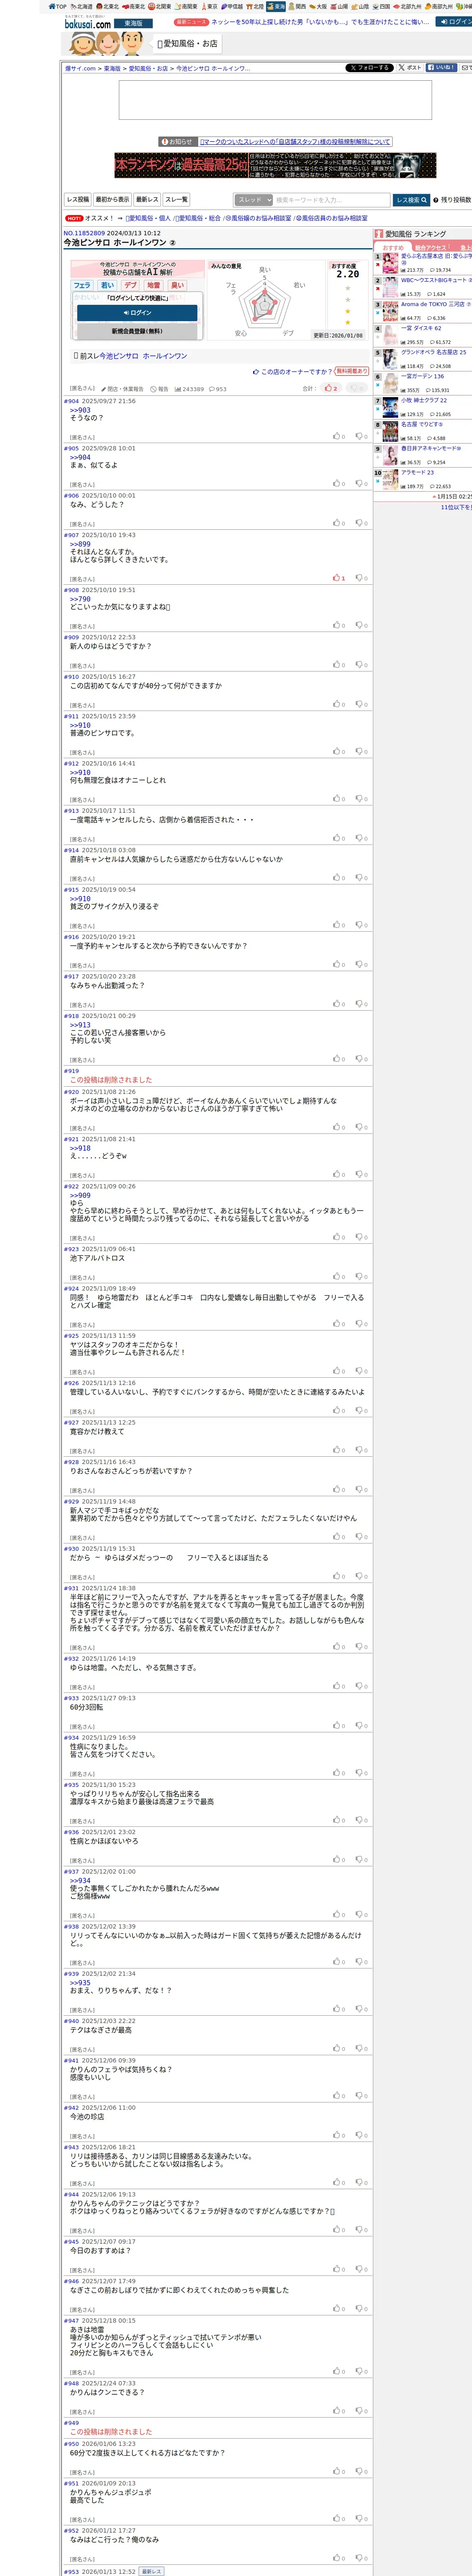Open the お知らせ notice link

295,142
